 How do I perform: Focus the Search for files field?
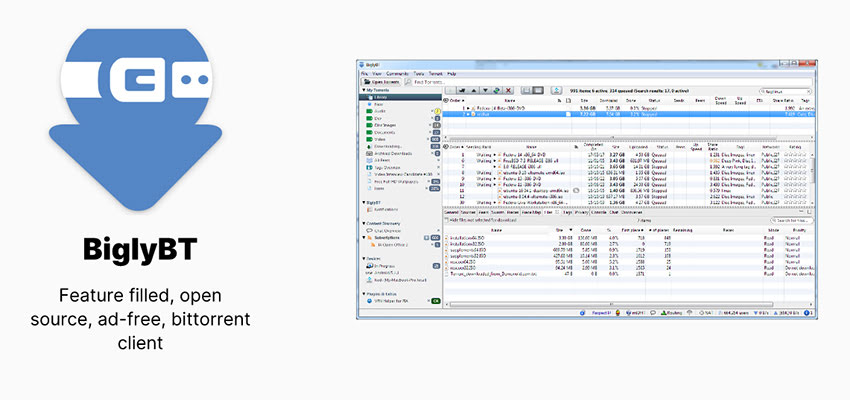point(792,221)
